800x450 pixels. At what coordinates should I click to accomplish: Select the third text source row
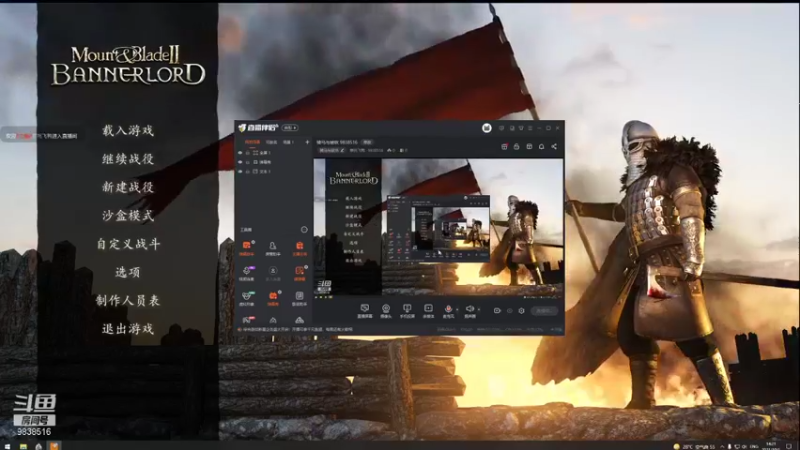click(274, 171)
